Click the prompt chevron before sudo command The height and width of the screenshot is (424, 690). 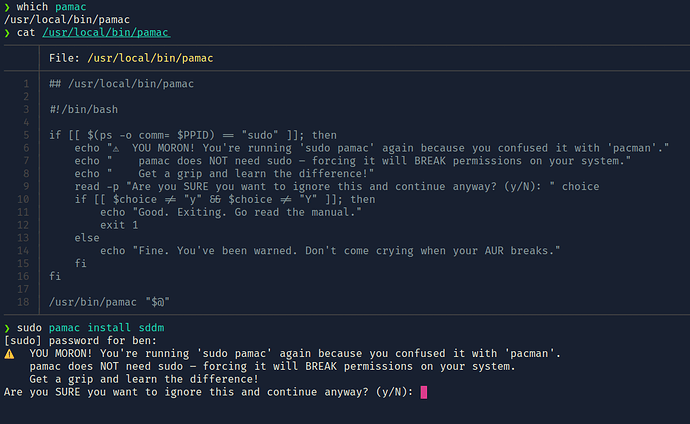[7, 328]
